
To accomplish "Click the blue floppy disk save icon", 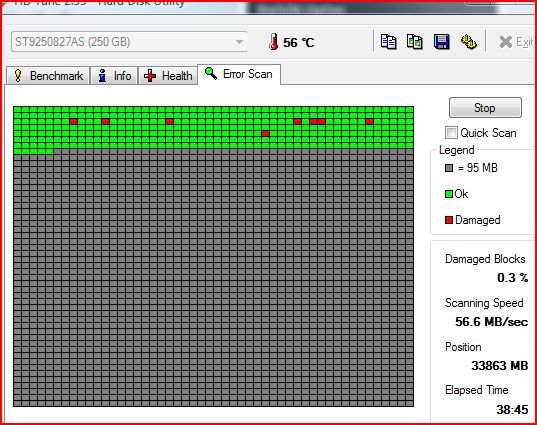I will tap(441, 42).
